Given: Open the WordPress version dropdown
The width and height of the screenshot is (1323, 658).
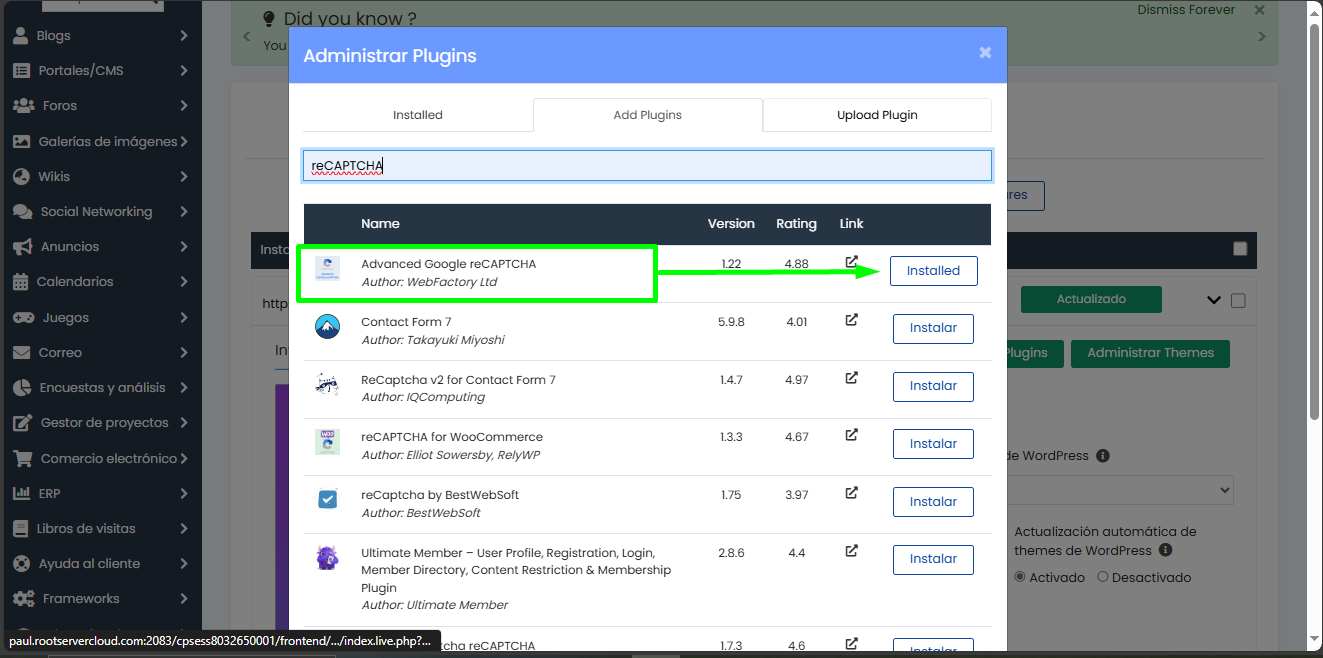Looking at the screenshot, I should pos(1120,490).
